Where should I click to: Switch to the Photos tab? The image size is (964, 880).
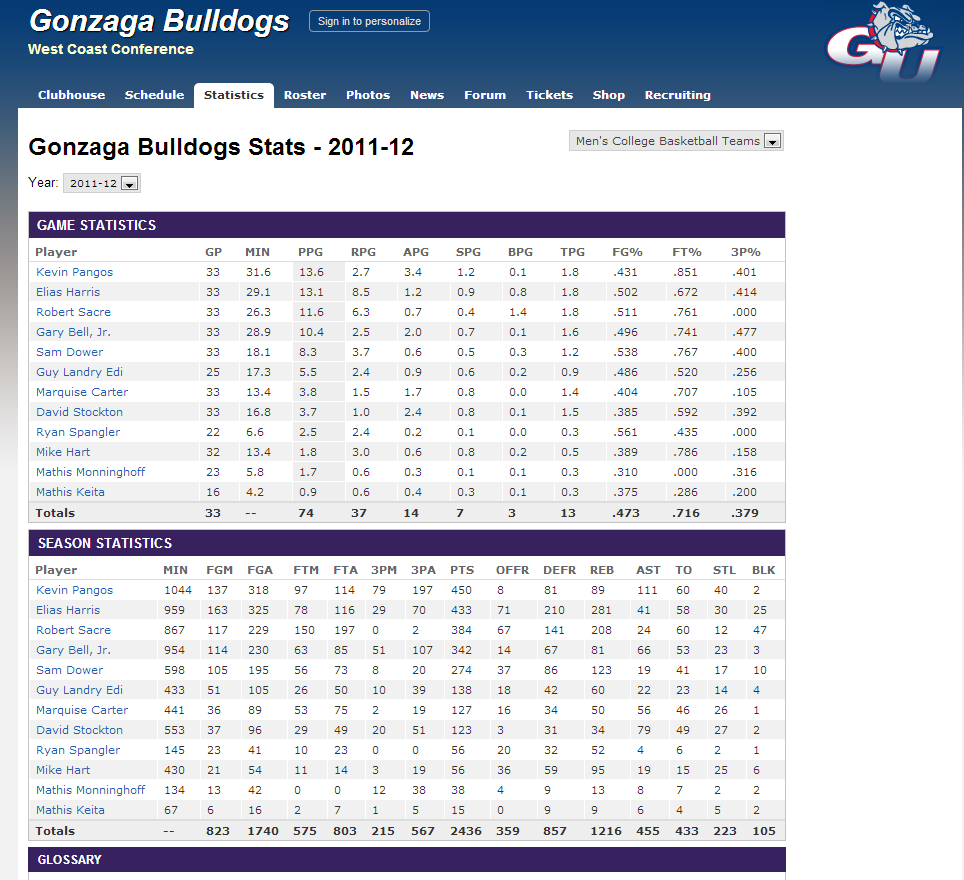click(x=368, y=95)
